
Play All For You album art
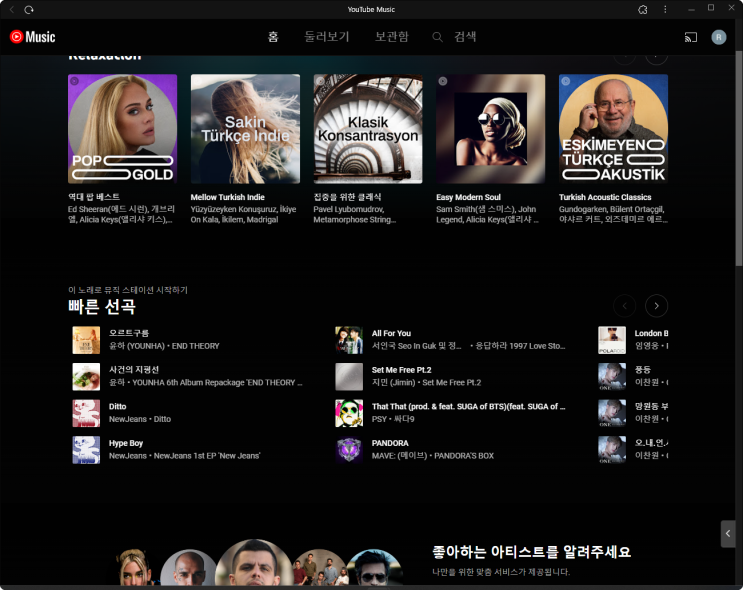pyautogui.click(x=349, y=340)
